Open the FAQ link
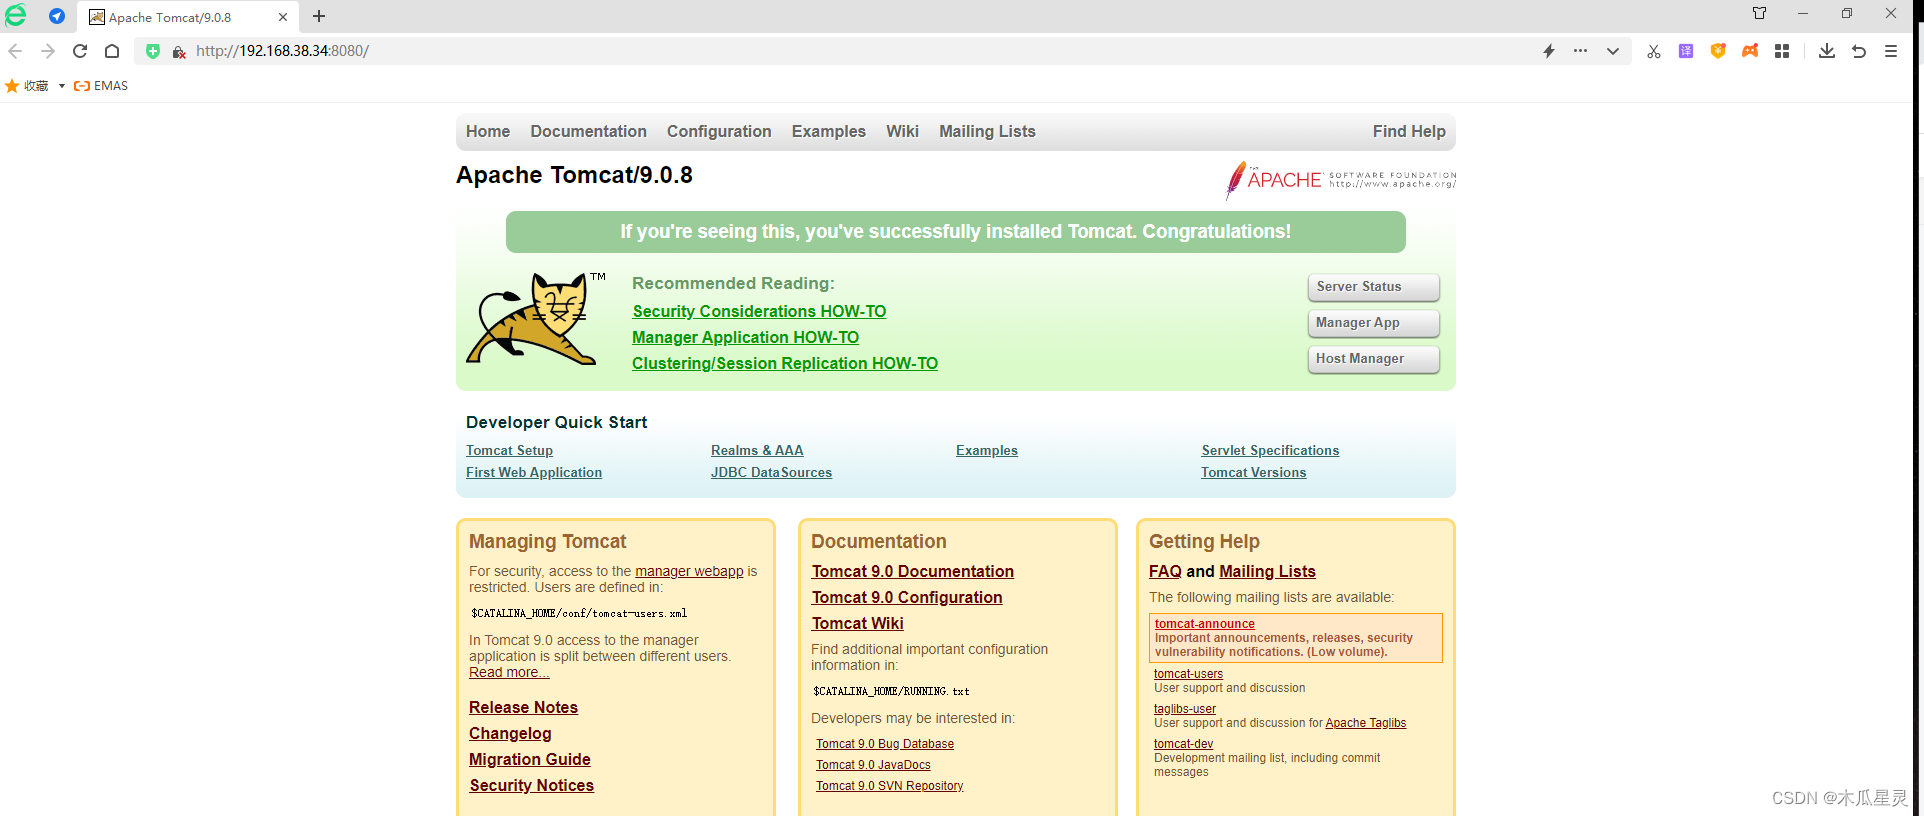1924x816 pixels. coord(1165,572)
